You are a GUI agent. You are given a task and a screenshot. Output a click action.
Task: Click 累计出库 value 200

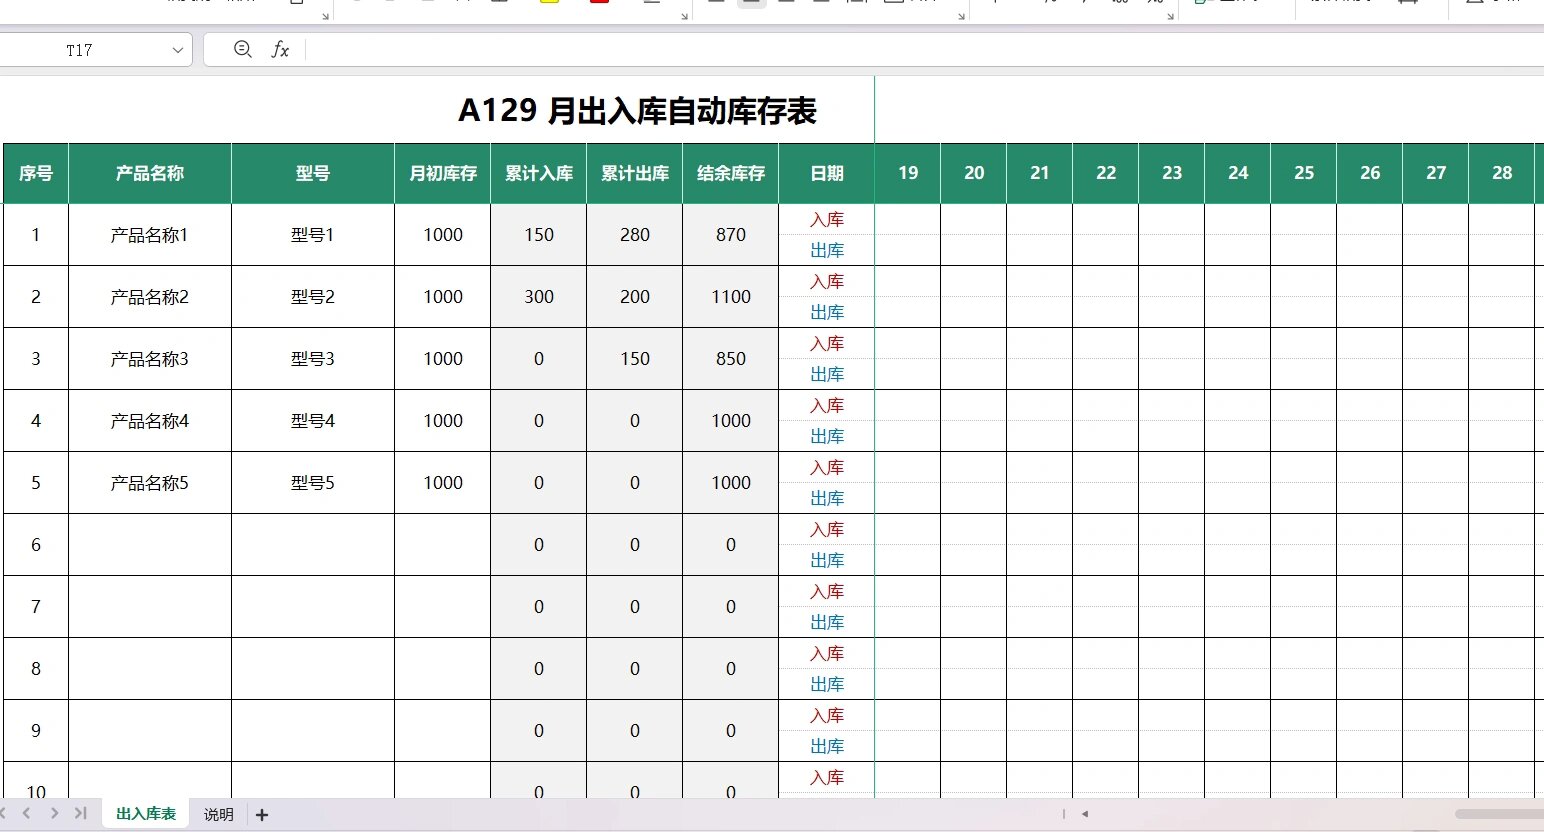[635, 297]
